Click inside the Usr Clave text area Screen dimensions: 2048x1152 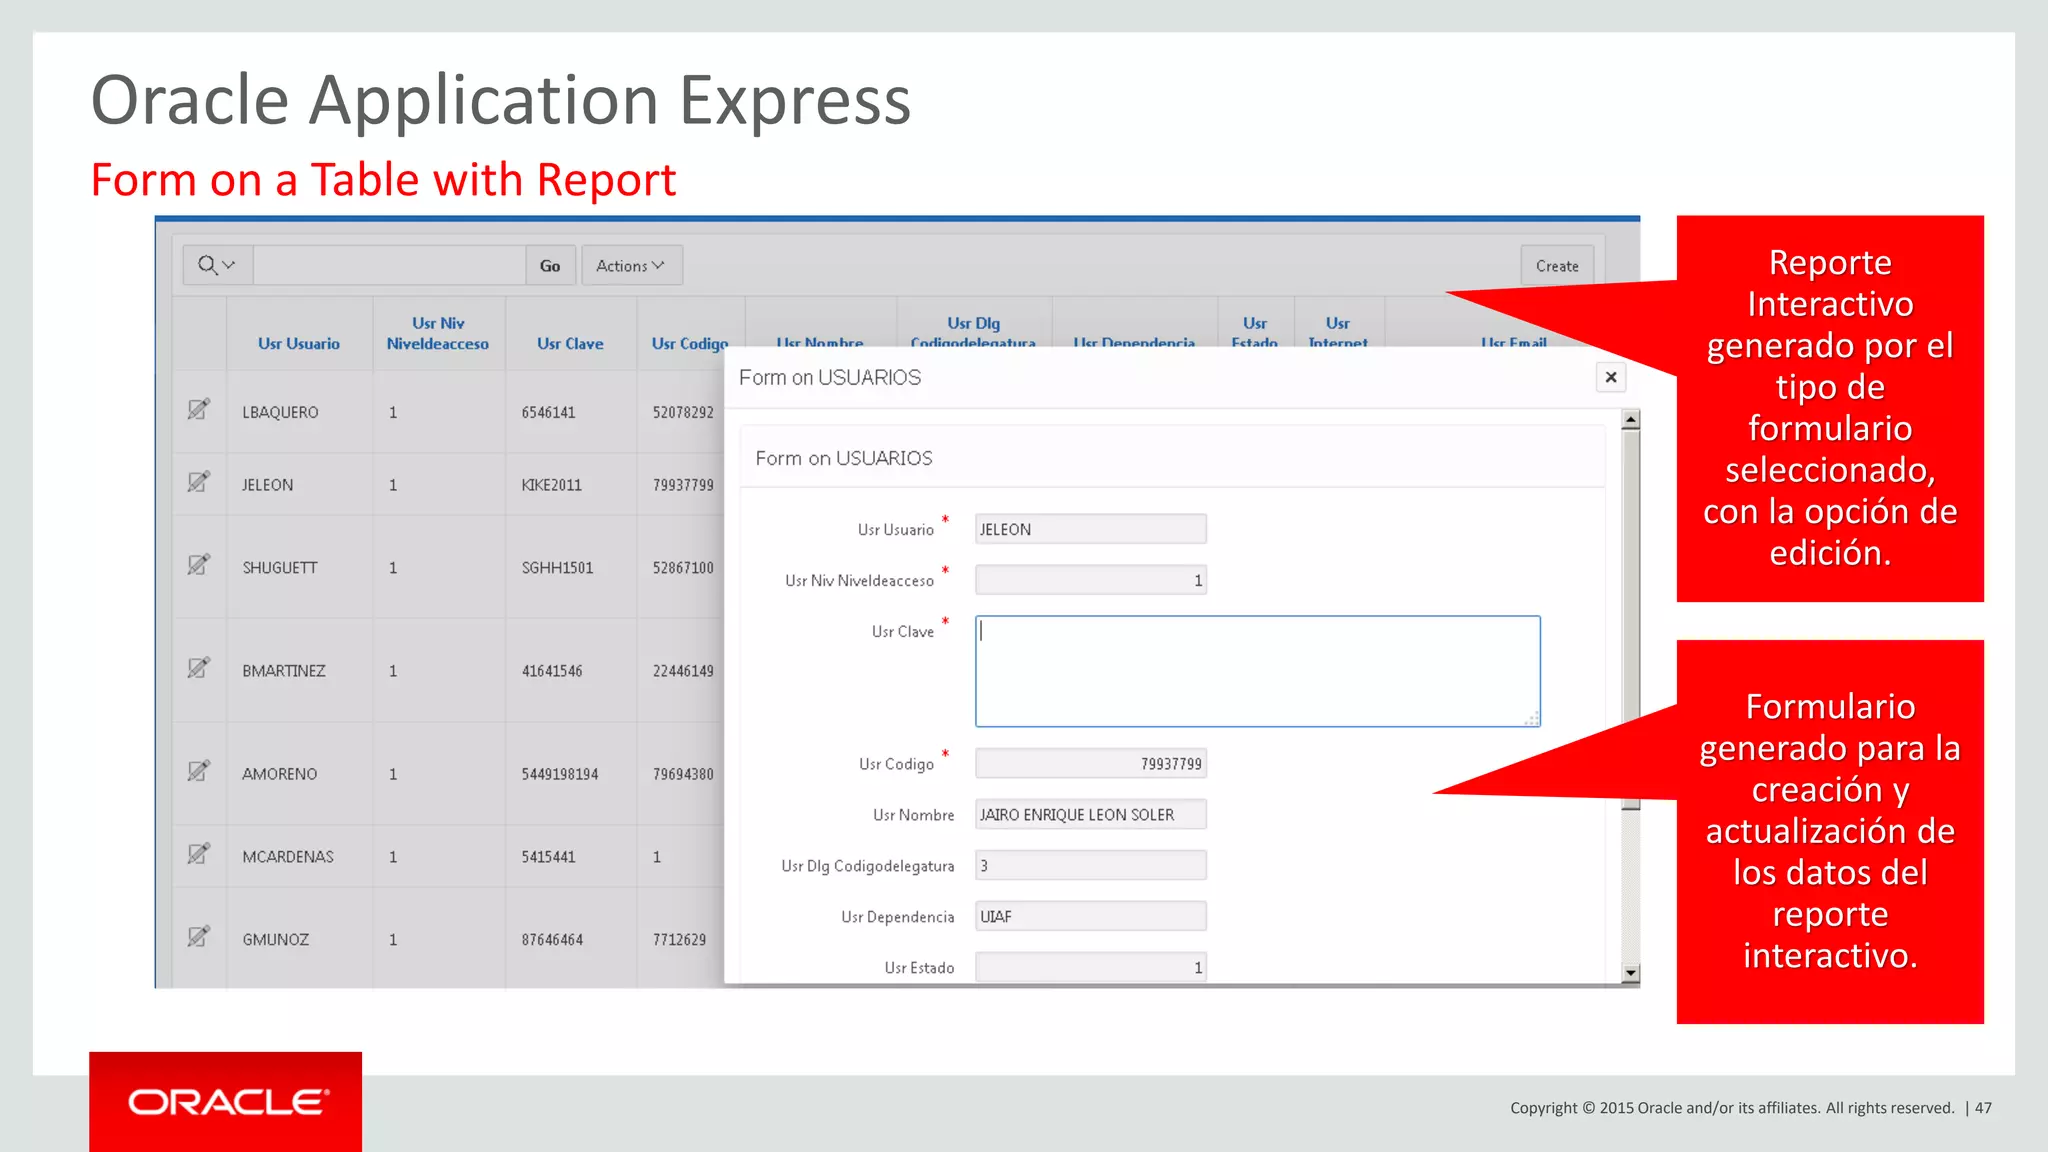pos(1258,671)
